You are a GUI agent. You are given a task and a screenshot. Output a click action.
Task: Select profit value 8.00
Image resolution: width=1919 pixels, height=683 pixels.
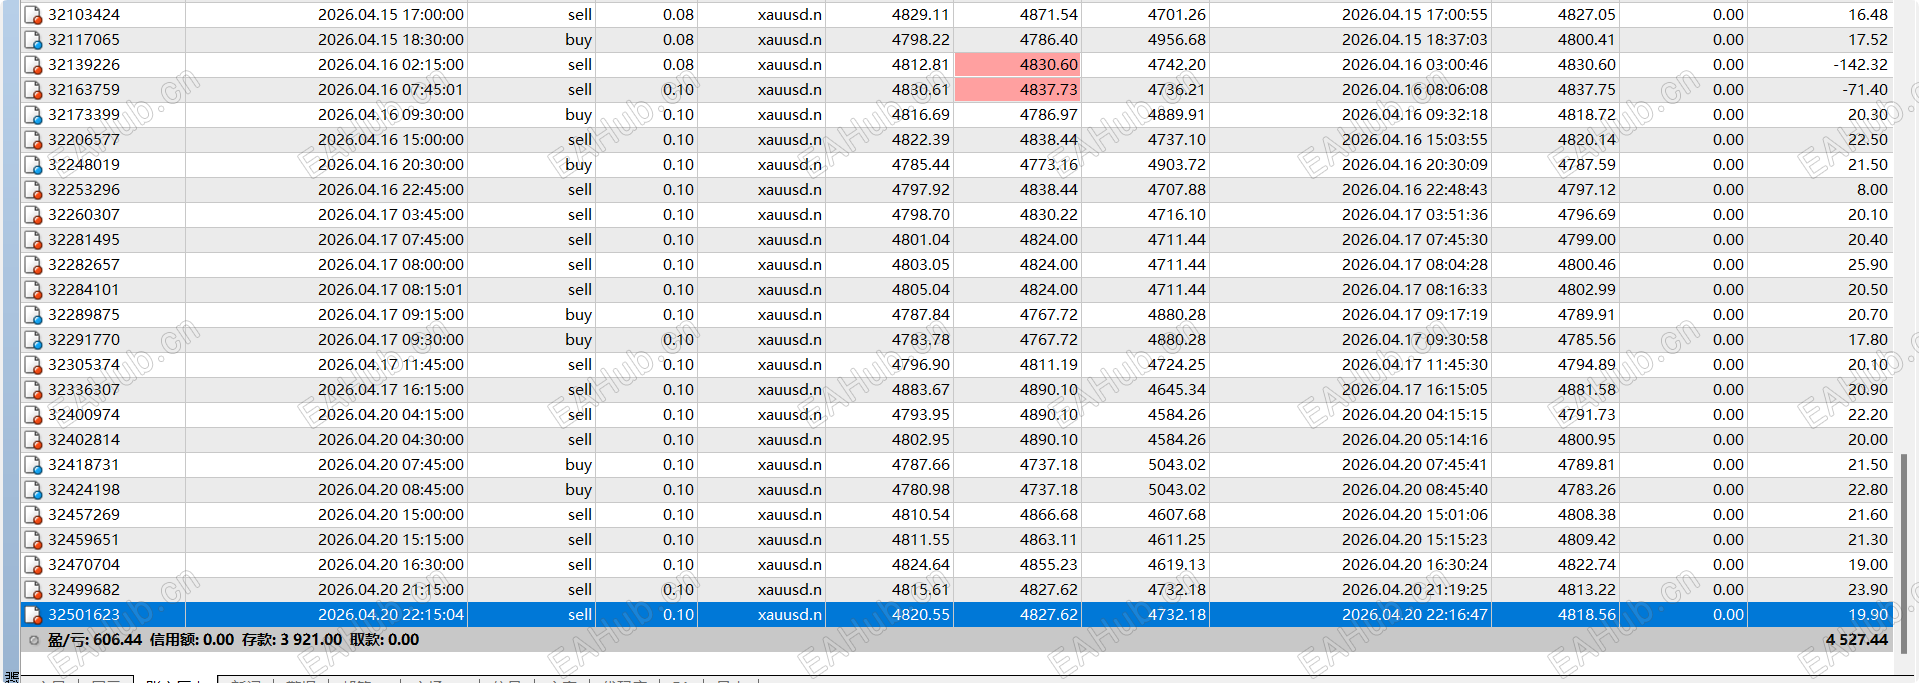pyautogui.click(x=1873, y=190)
